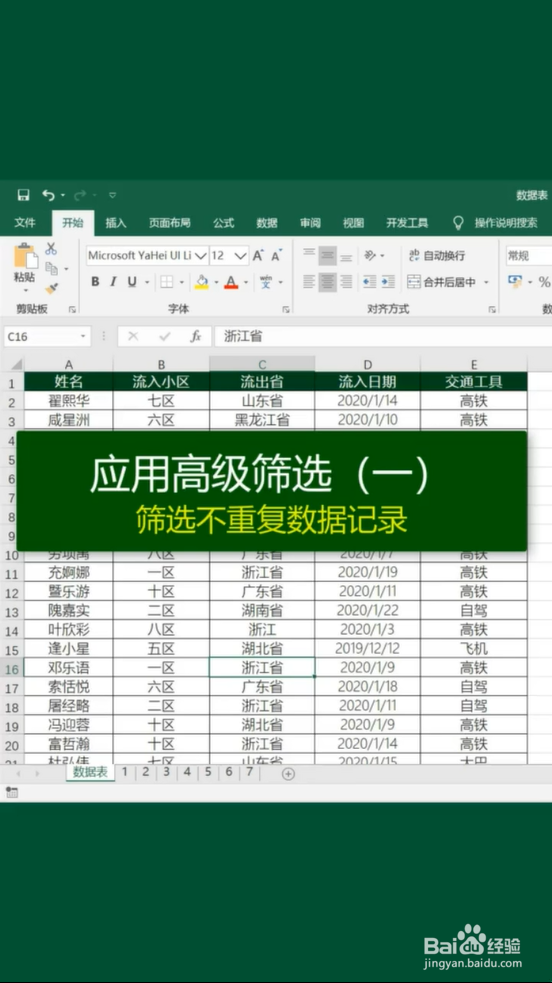Apply the borders icon
Image resolution: width=552 pixels, height=983 pixels.
tap(167, 282)
